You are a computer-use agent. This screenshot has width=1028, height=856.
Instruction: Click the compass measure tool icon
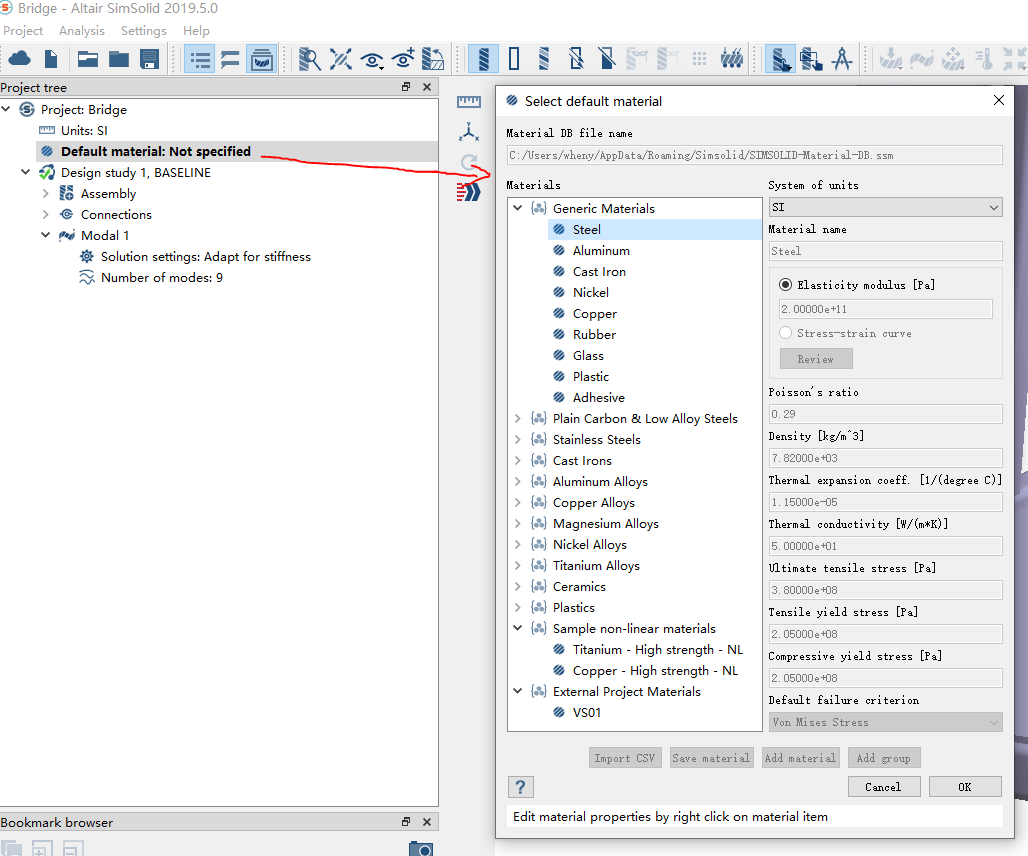tap(842, 59)
